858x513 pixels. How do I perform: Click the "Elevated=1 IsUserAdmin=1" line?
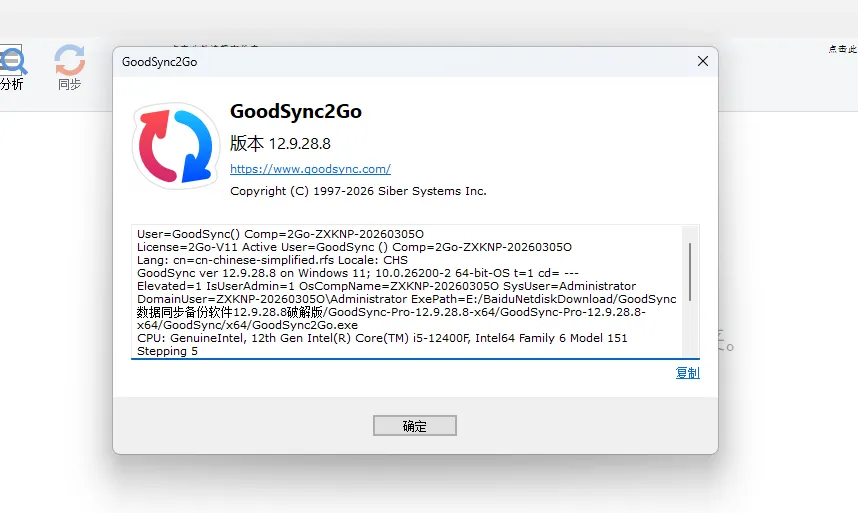pyautogui.click(x=386, y=286)
